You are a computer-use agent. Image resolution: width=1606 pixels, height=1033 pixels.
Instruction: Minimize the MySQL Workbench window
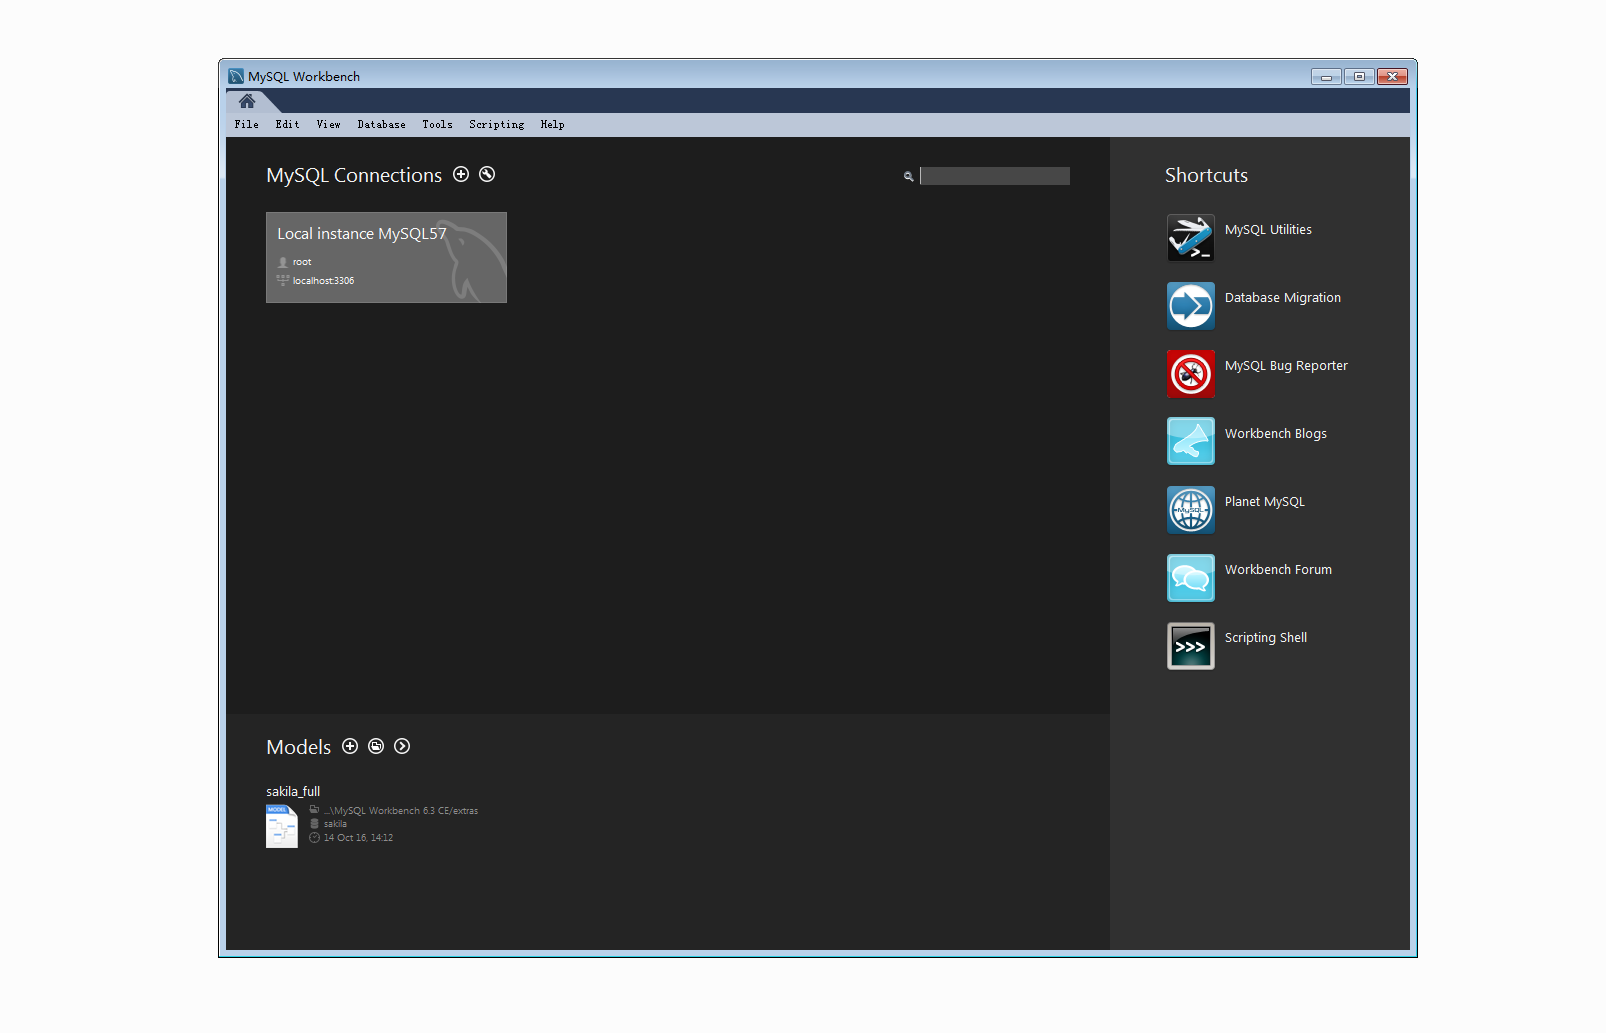tap(1326, 76)
